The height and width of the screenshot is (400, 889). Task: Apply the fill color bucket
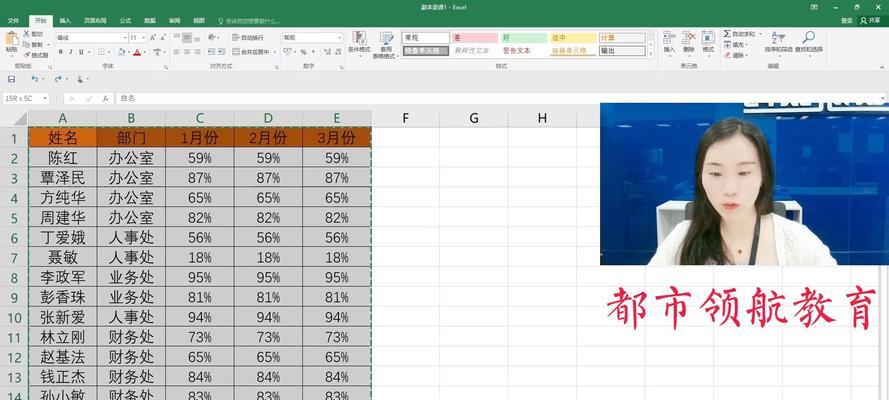tap(121, 52)
